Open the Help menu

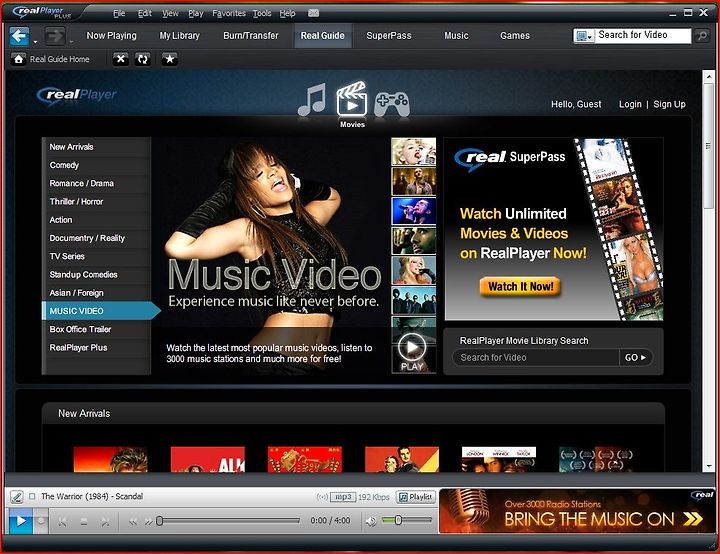(x=287, y=13)
